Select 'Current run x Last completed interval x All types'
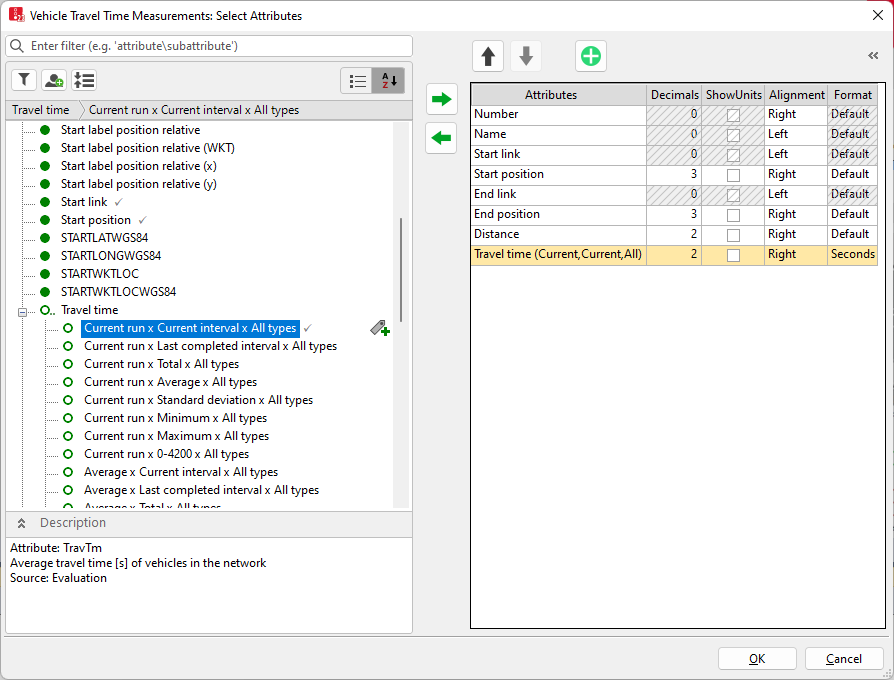This screenshot has height=680, width=894. click(x=210, y=346)
